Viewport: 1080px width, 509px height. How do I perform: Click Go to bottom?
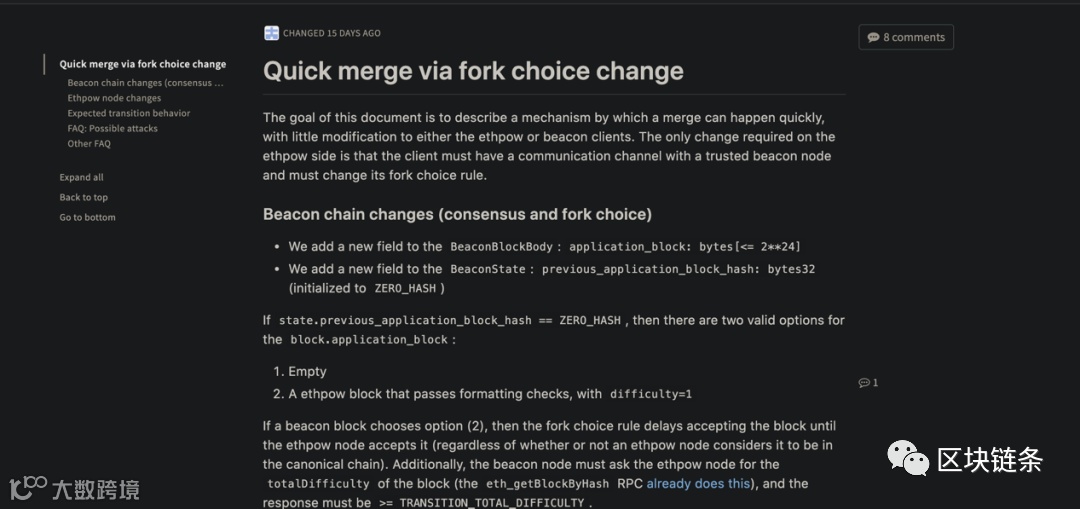point(87,217)
